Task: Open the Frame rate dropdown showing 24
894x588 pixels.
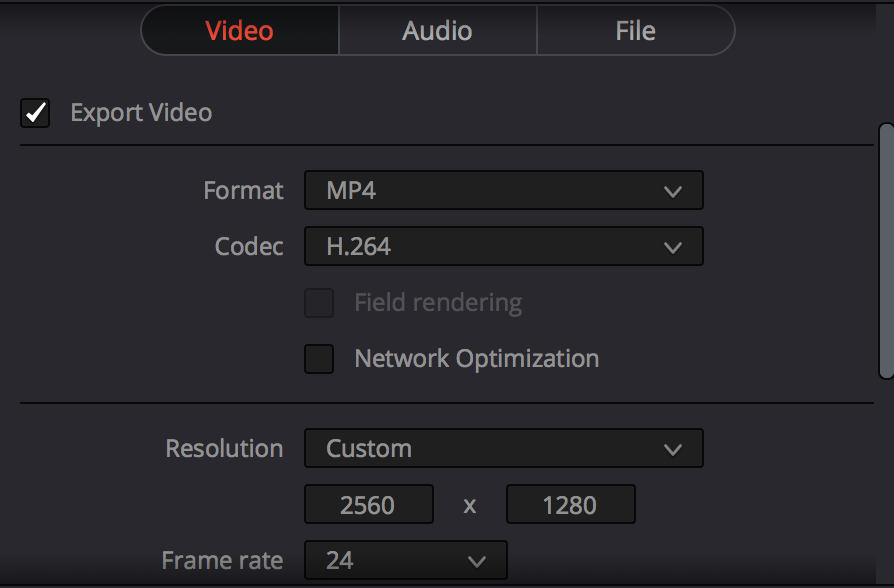Action: click(x=405, y=560)
